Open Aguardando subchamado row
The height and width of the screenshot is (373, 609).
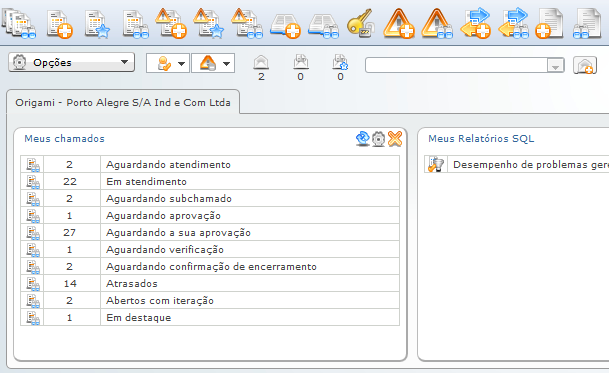(x=210, y=199)
